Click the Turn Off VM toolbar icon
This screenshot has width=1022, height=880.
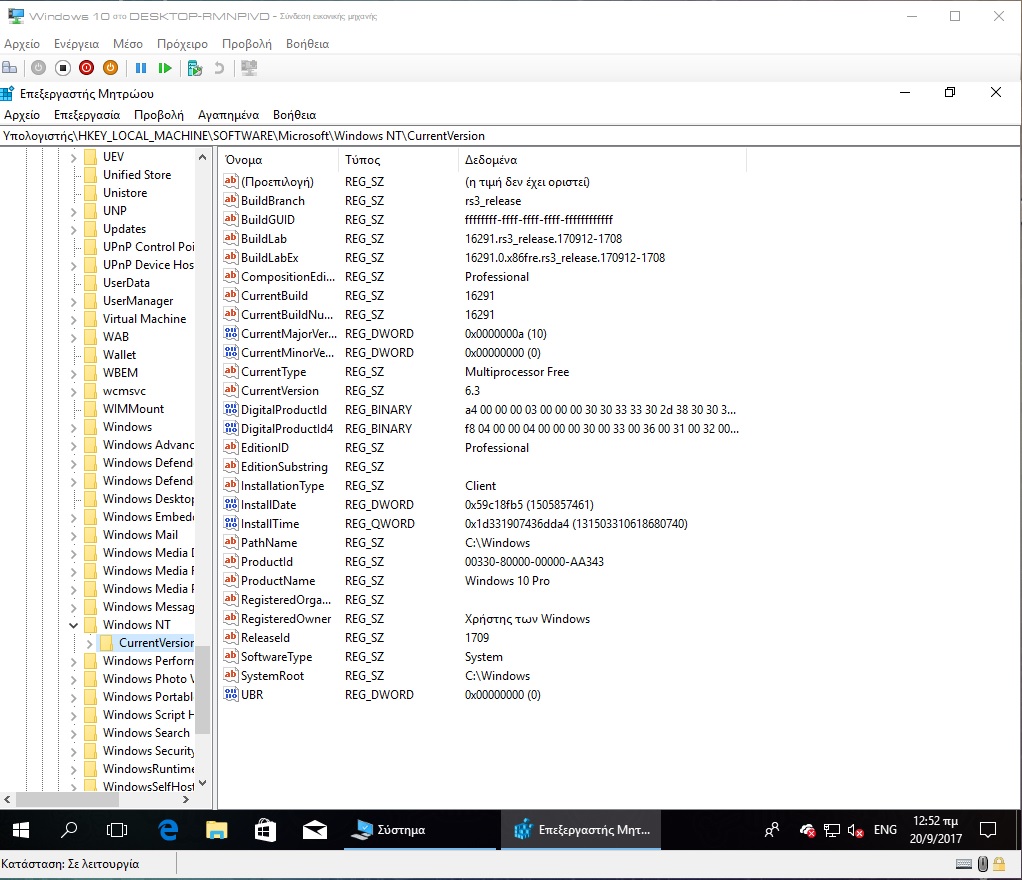pos(63,68)
